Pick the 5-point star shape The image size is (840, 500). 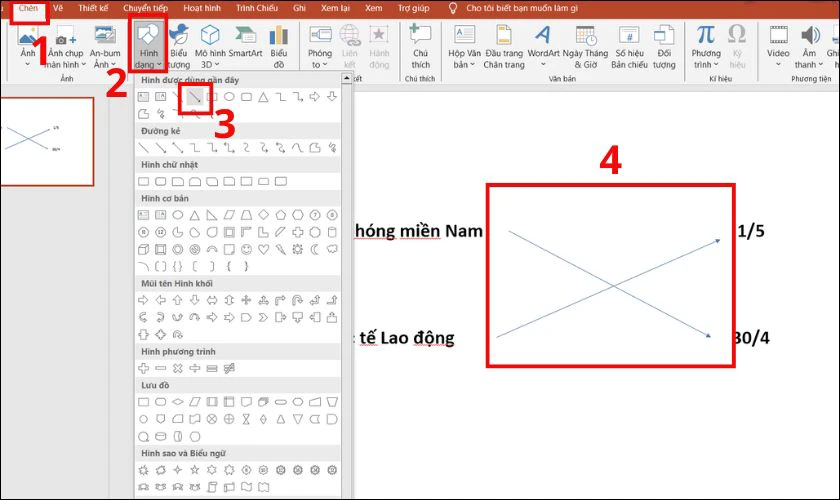(194, 470)
